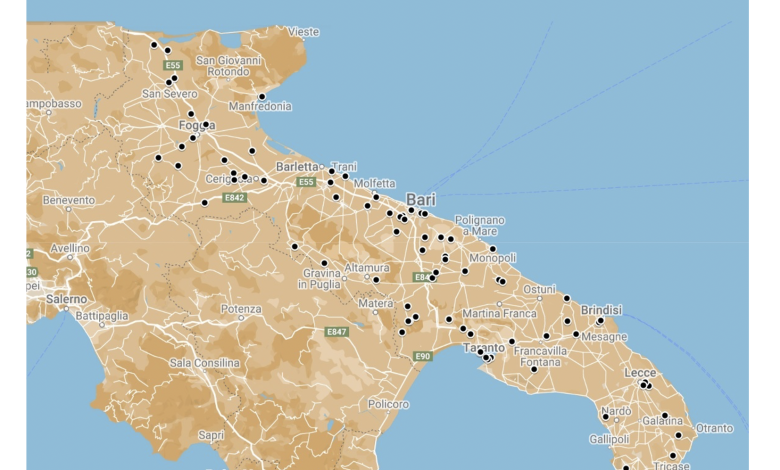Select the Brindisi city label
The image size is (780, 470).
(601, 310)
